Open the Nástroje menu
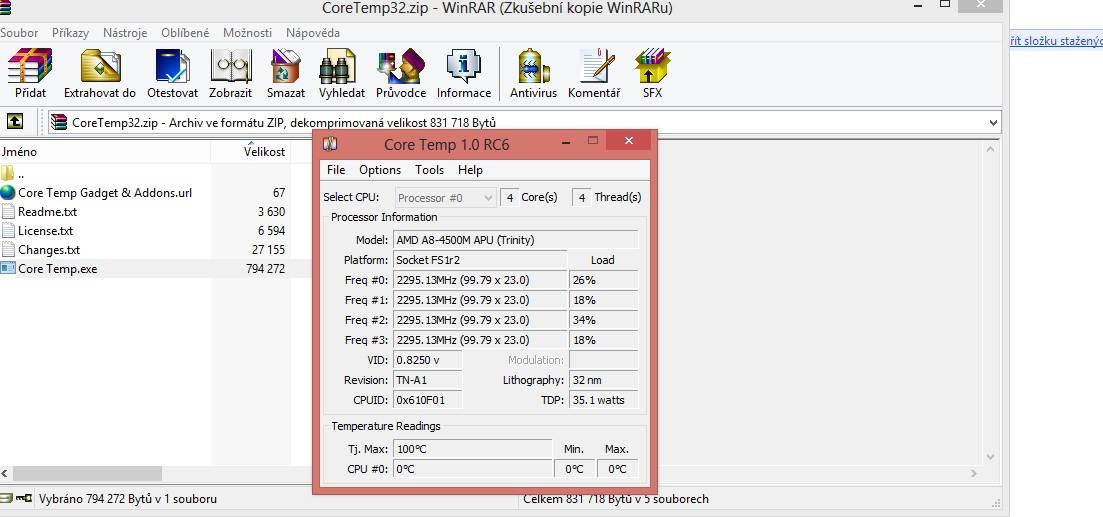Screen dimensions: 1103x517 click(x=125, y=32)
